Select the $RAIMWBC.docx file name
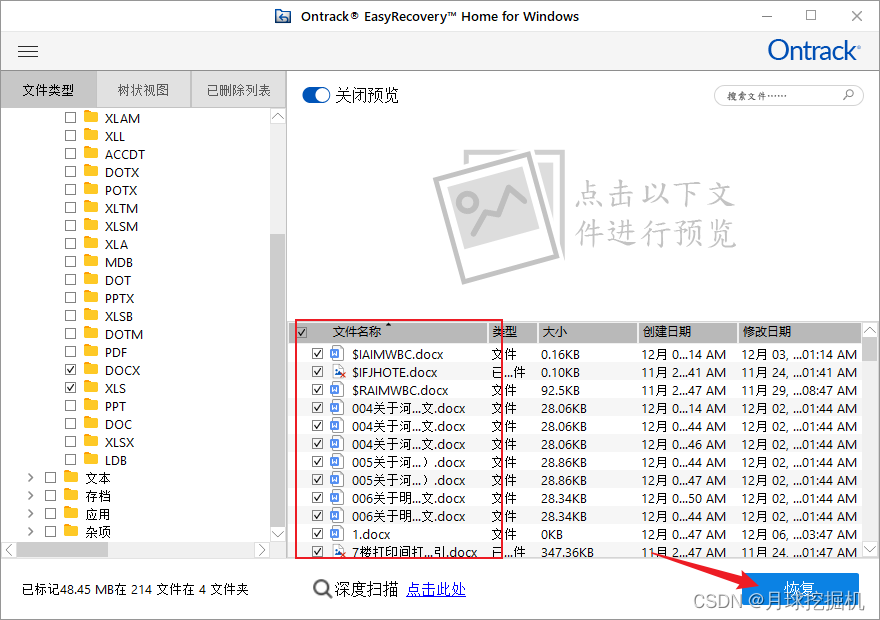Image resolution: width=880 pixels, height=620 pixels. (x=400, y=391)
